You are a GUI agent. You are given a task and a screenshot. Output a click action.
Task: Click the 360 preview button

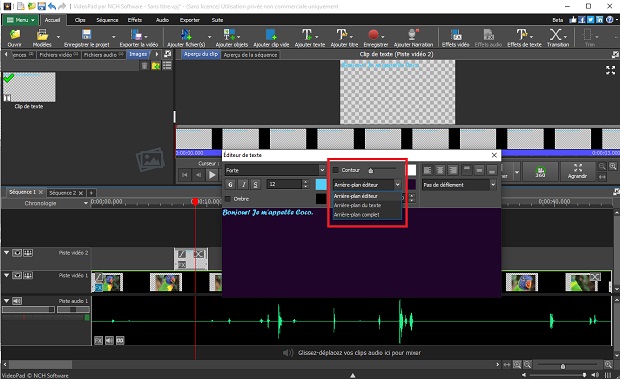(540, 172)
